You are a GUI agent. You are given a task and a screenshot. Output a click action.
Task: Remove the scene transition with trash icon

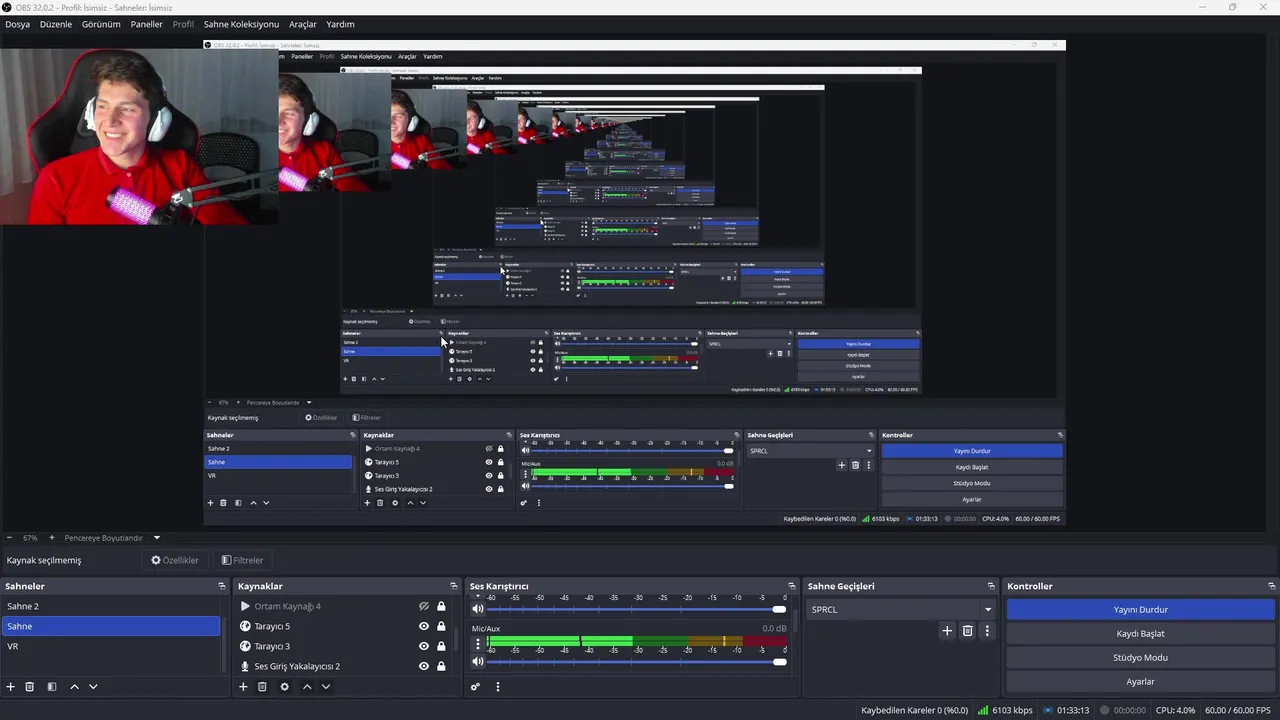pyautogui.click(x=967, y=631)
